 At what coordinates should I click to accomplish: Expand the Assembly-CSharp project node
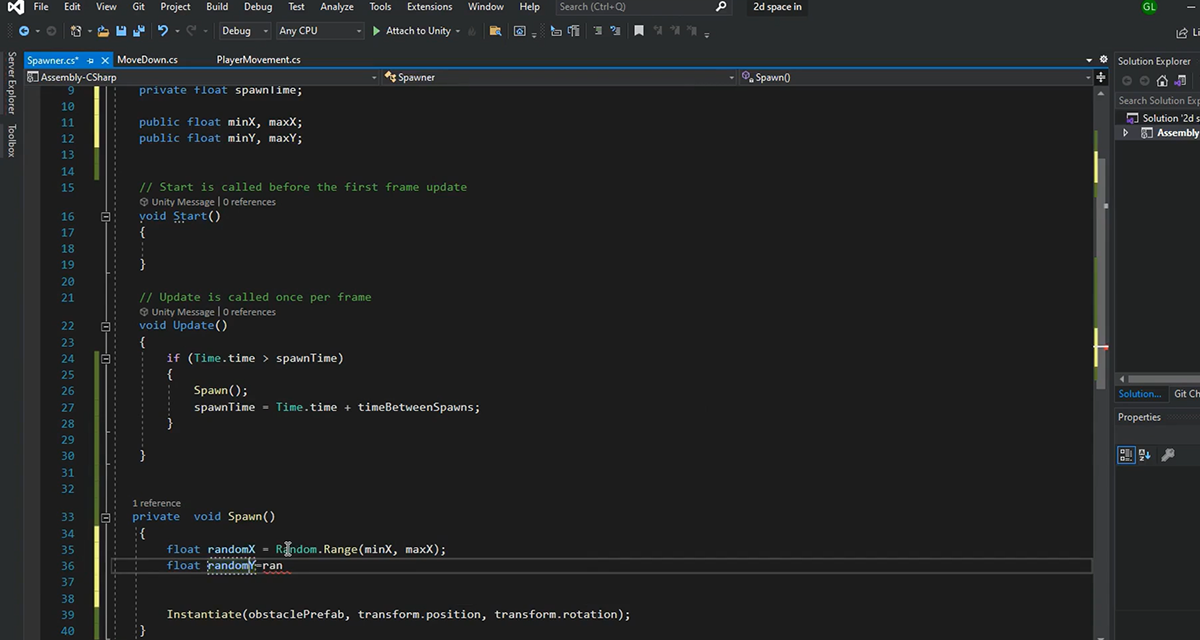tap(1126, 133)
